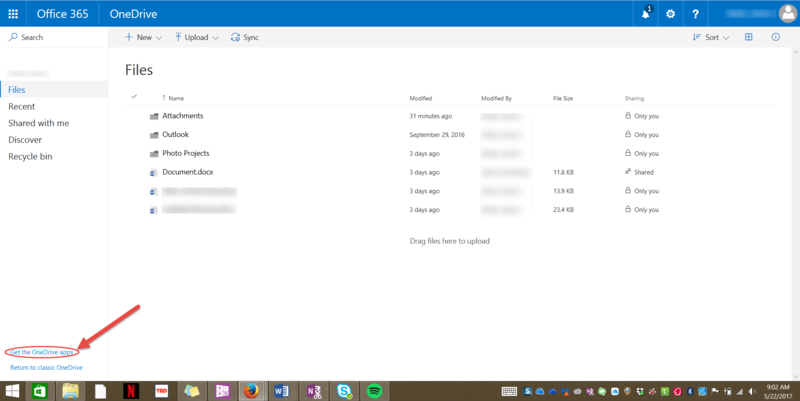Image resolution: width=800 pixels, height=401 pixels.
Task: Open Shared with me in sidebar
Action: [39, 123]
